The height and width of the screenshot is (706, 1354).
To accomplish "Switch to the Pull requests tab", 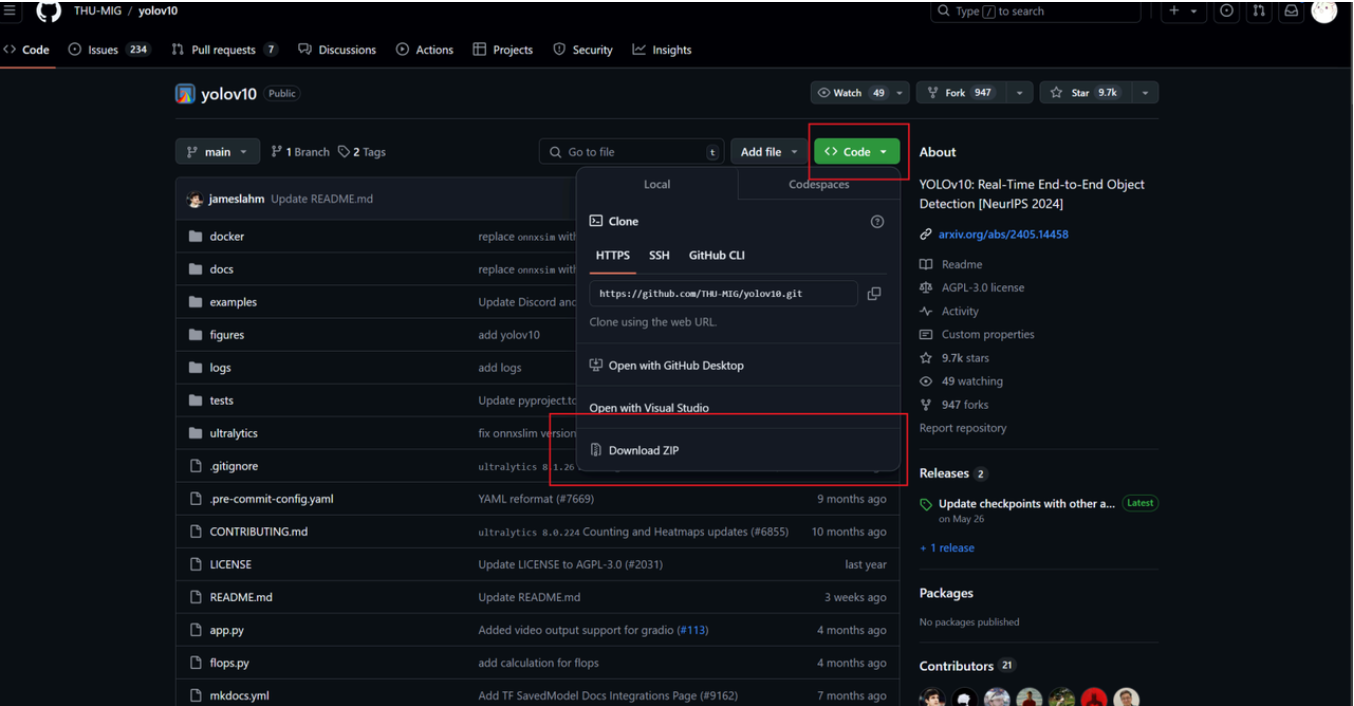I will point(224,50).
